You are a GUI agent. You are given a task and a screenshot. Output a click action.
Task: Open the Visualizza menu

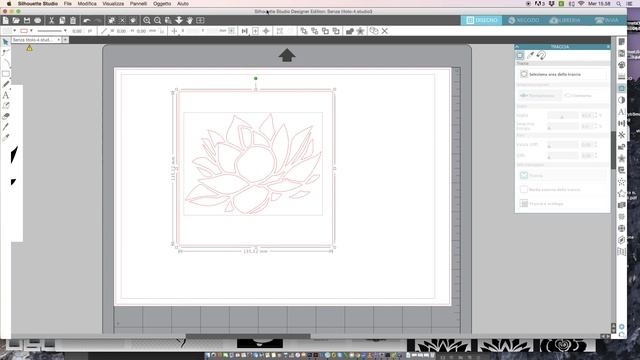point(113,4)
